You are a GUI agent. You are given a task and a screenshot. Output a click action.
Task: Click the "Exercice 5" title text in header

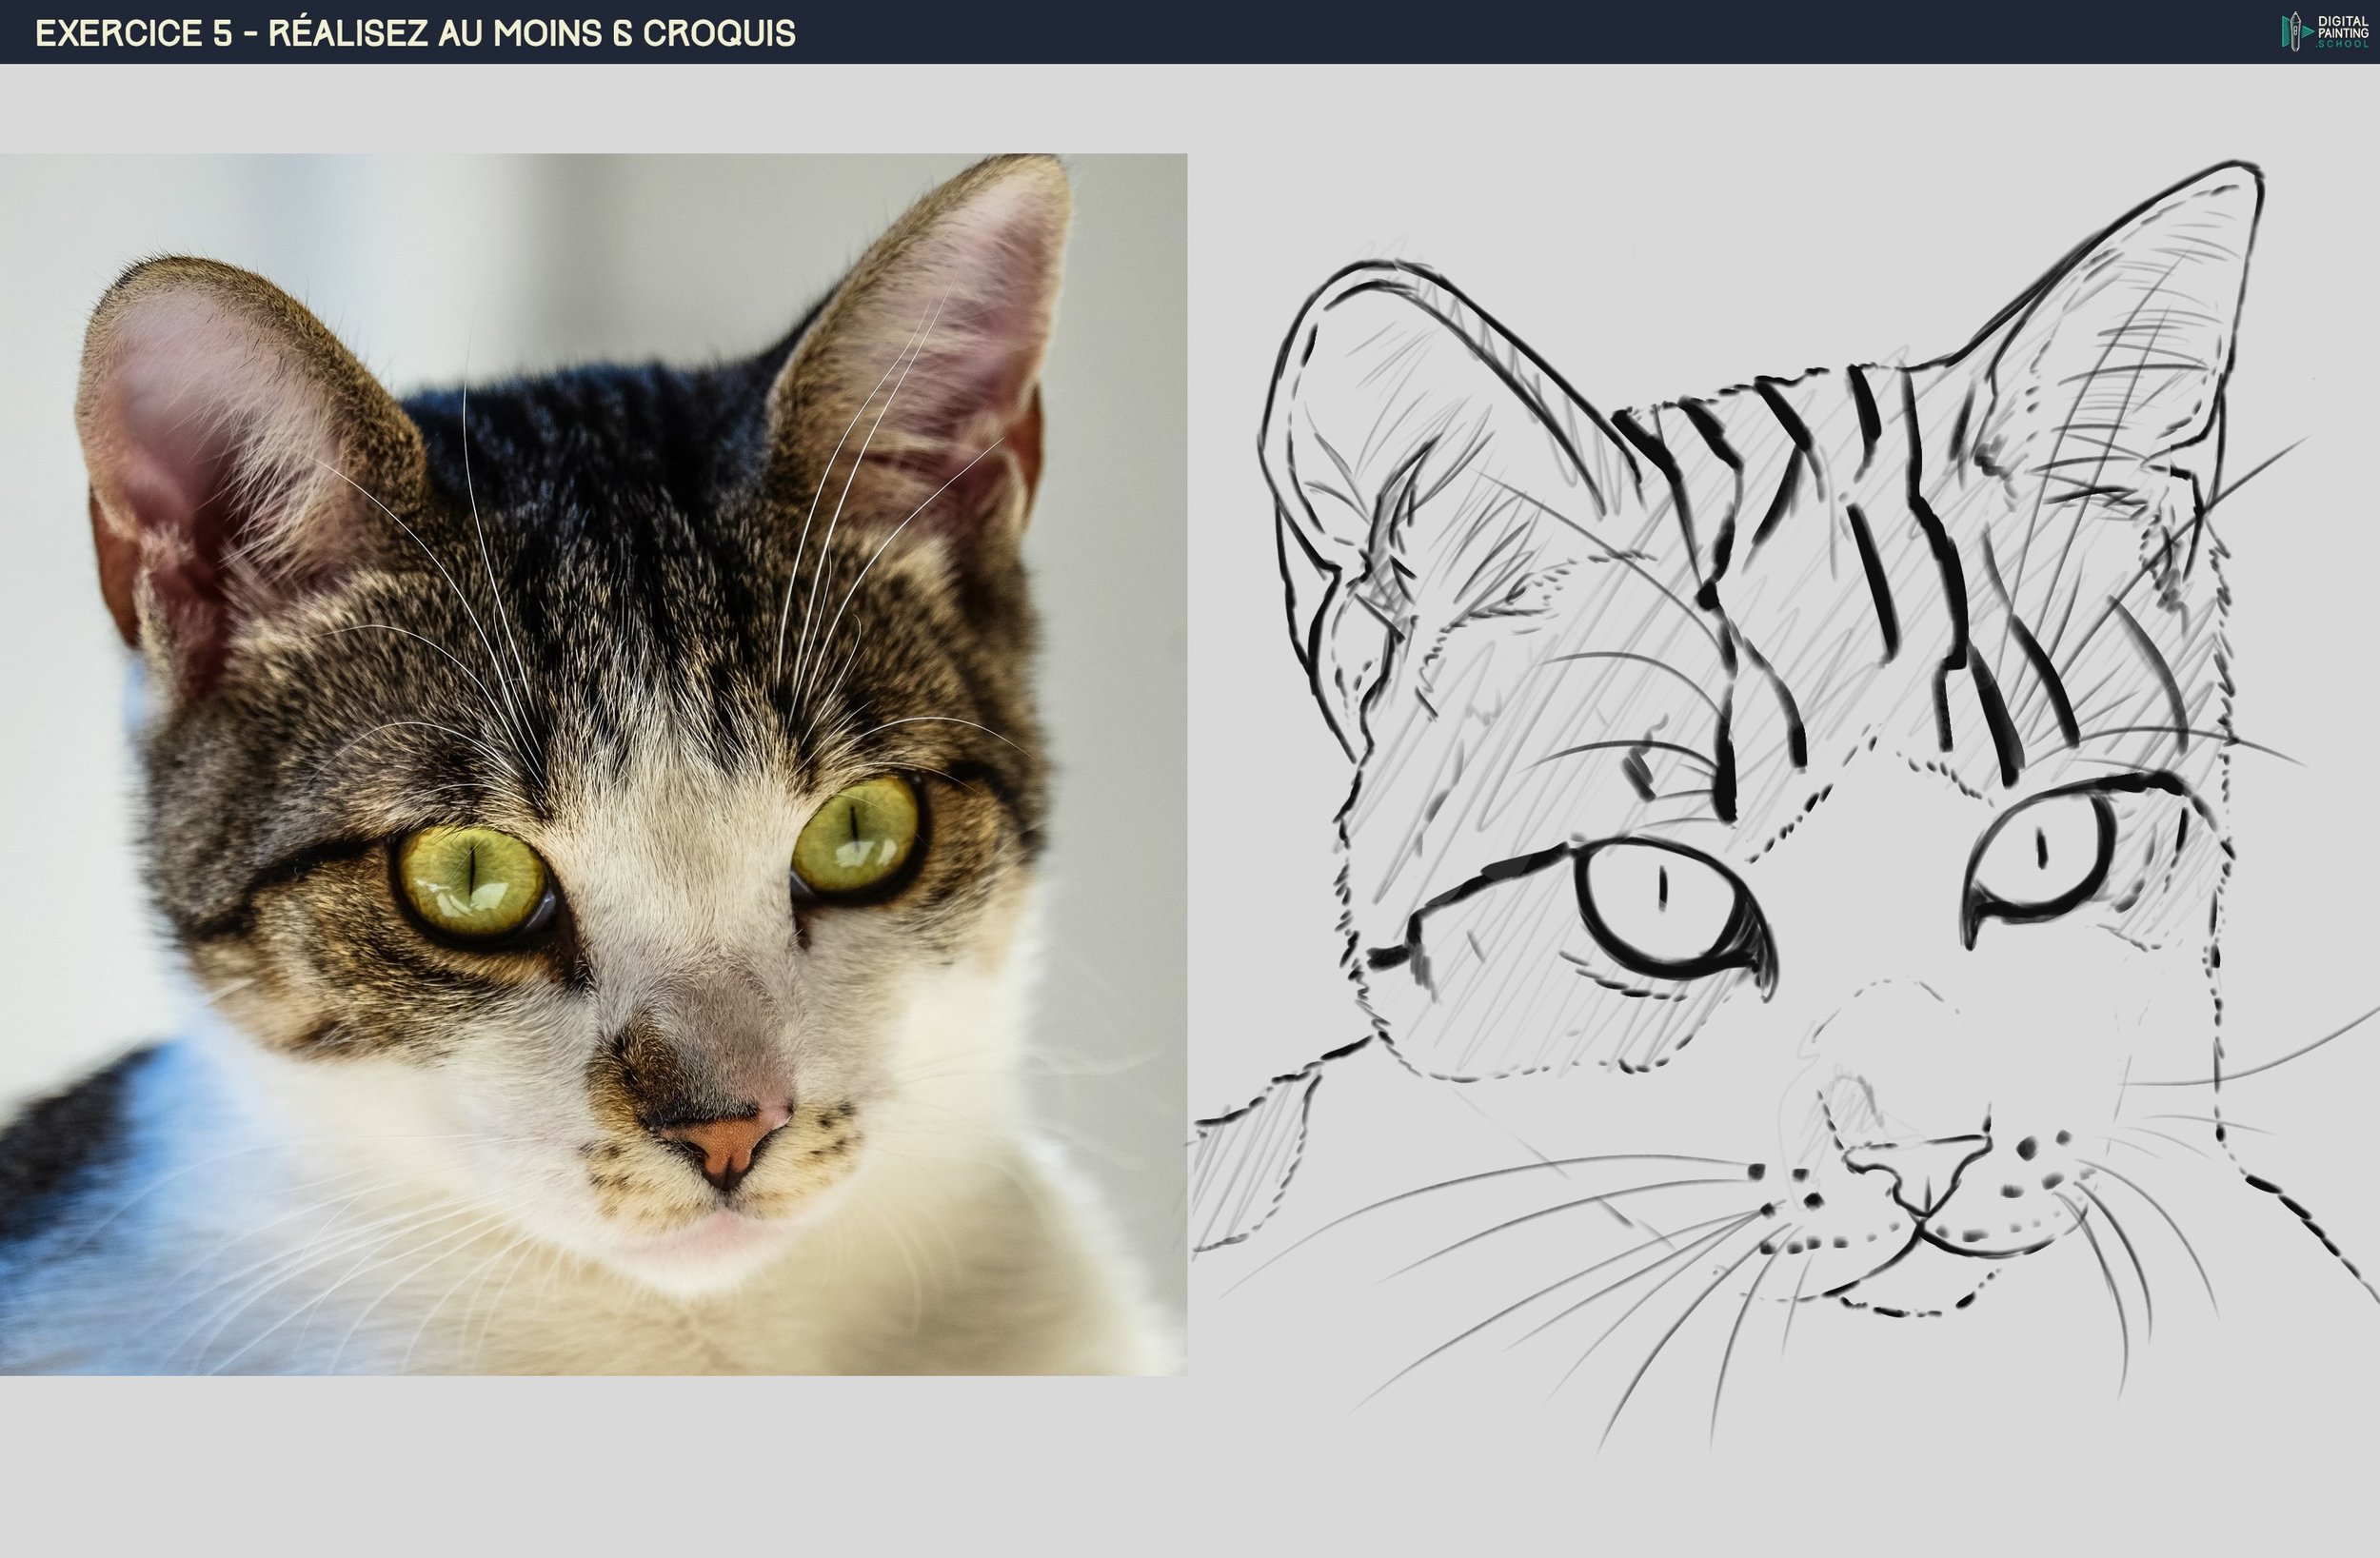pos(133,33)
